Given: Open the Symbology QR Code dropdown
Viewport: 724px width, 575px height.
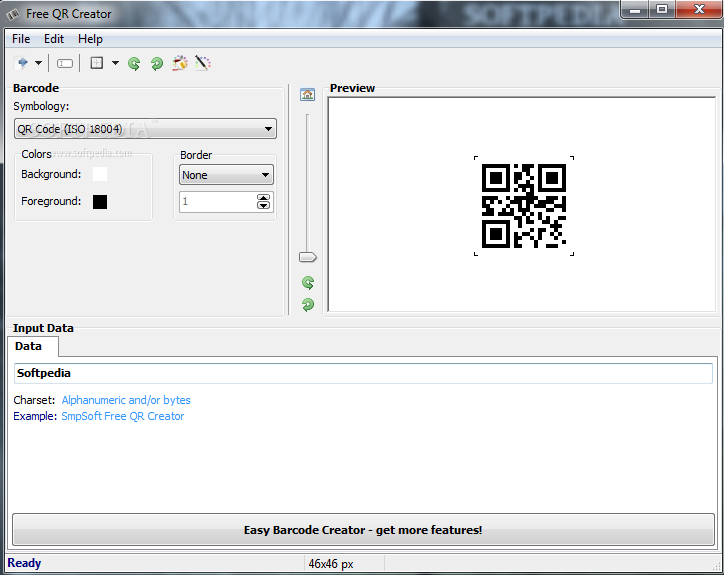Looking at the screenshot, I should 145,129.
